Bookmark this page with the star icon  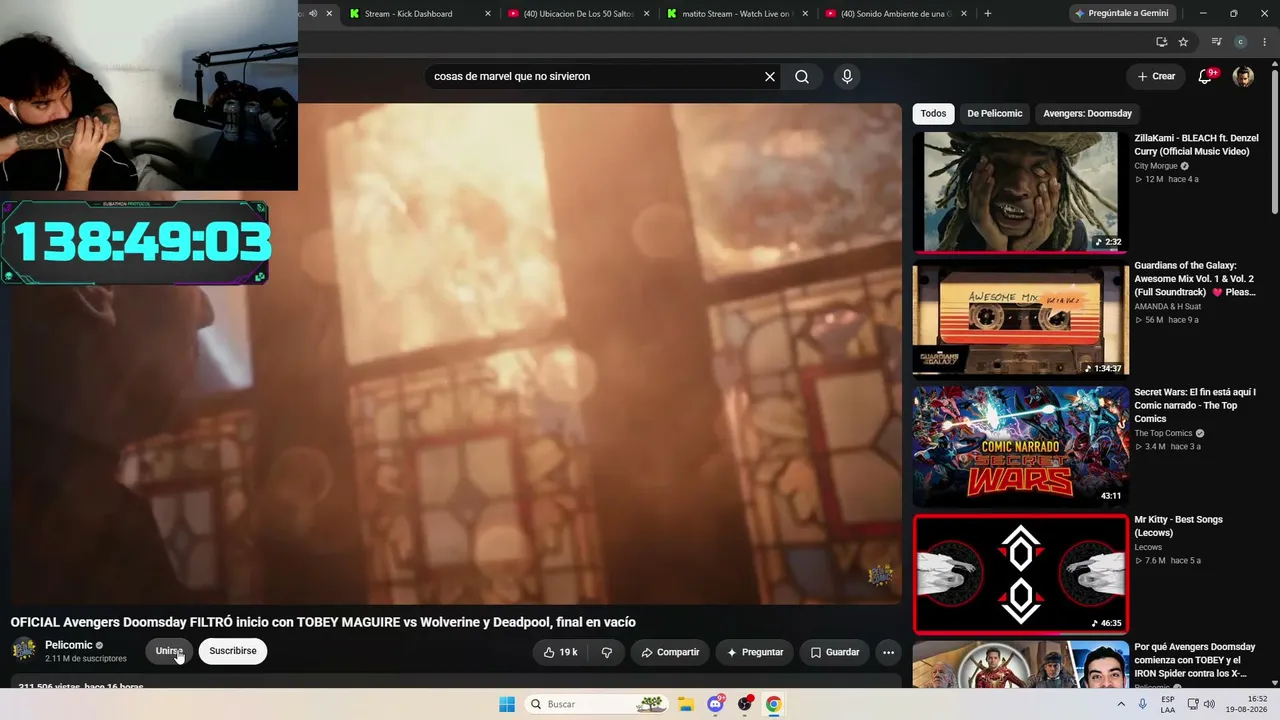(x=1183, y=42)
